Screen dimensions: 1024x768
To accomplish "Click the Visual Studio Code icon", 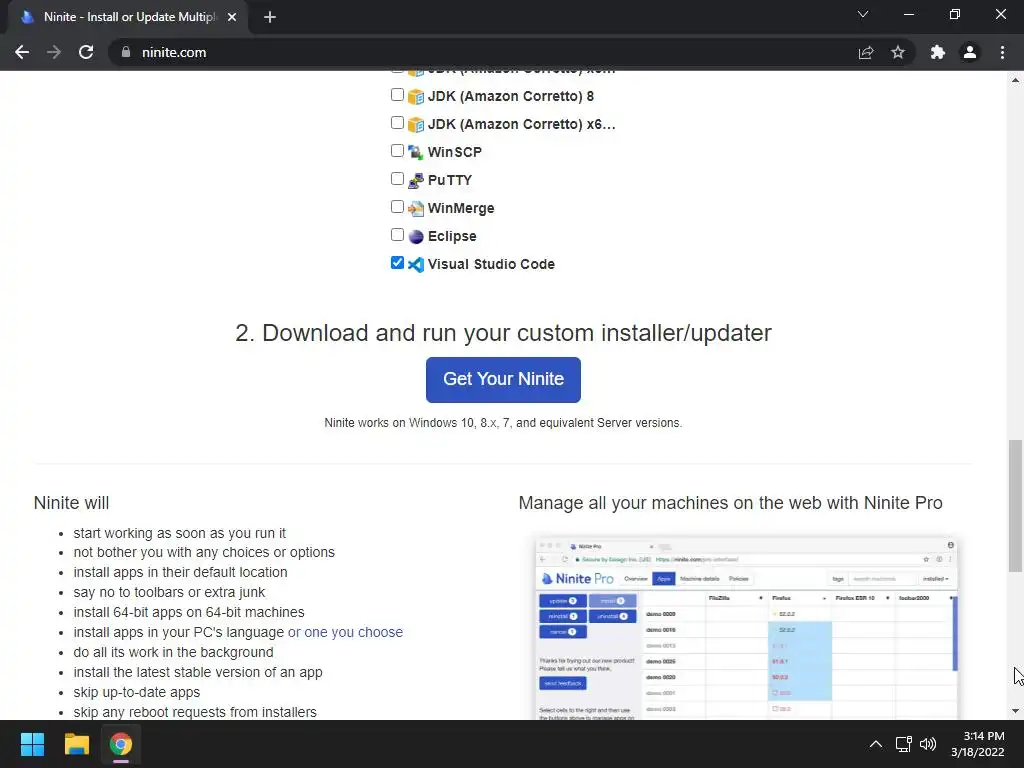I will coord(416,264).
